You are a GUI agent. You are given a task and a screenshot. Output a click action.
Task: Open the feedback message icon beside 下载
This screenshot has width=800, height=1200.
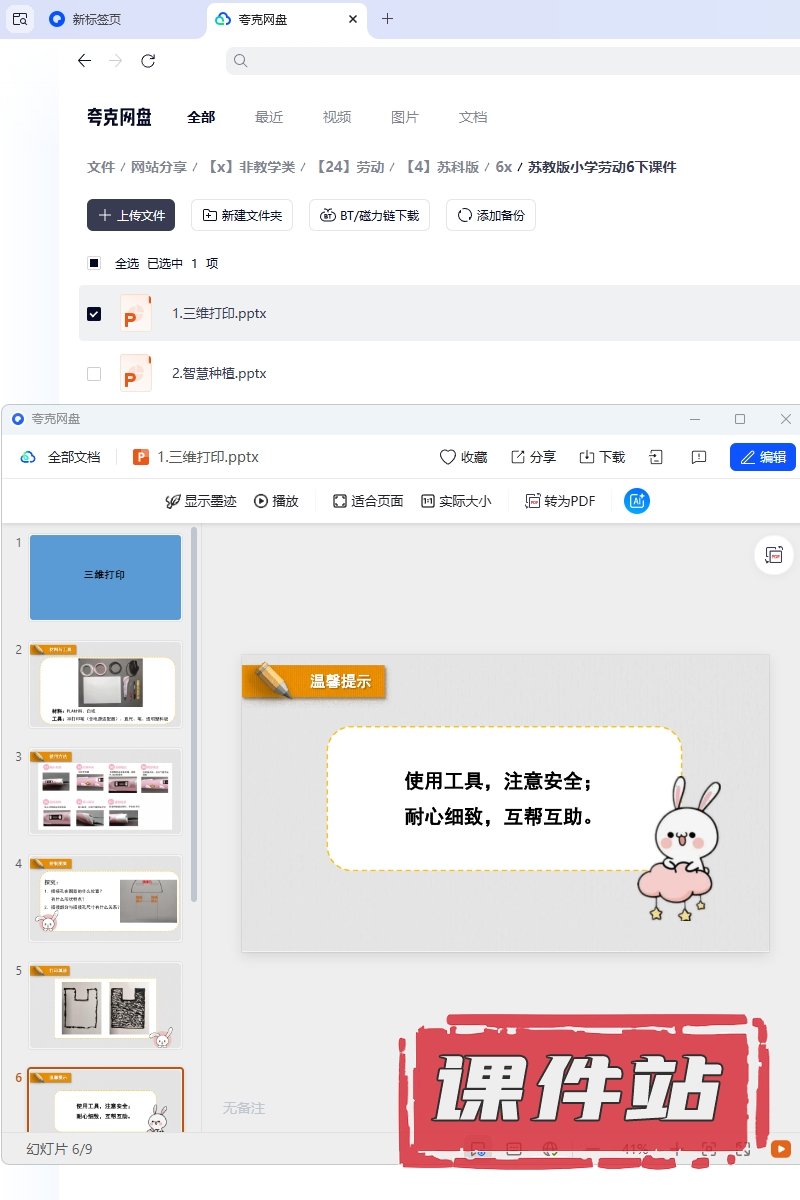[699, 457]
